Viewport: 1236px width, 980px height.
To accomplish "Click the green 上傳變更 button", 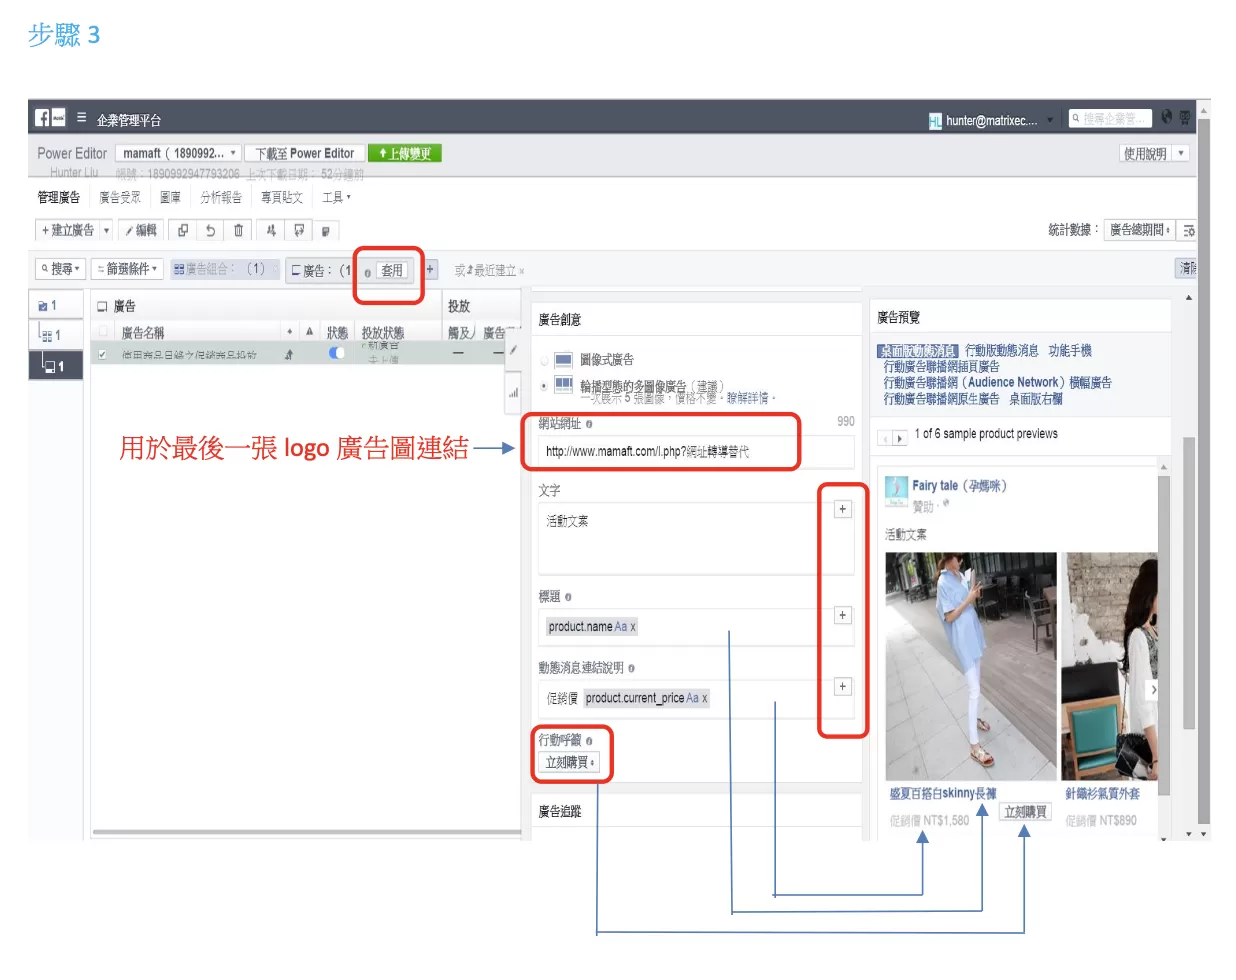I will [x=405, y=153].
